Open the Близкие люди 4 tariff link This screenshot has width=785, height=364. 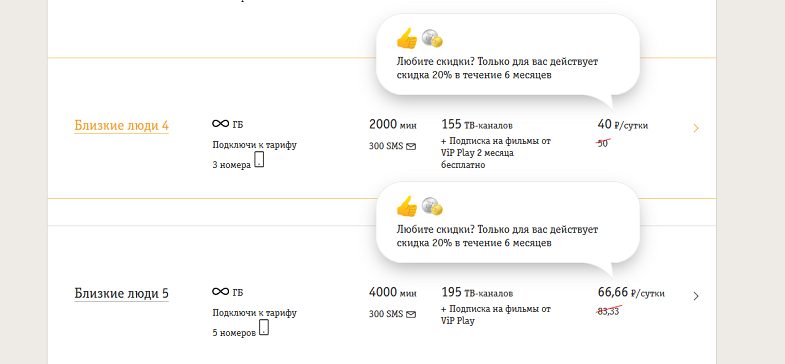(x=121, y=125)
